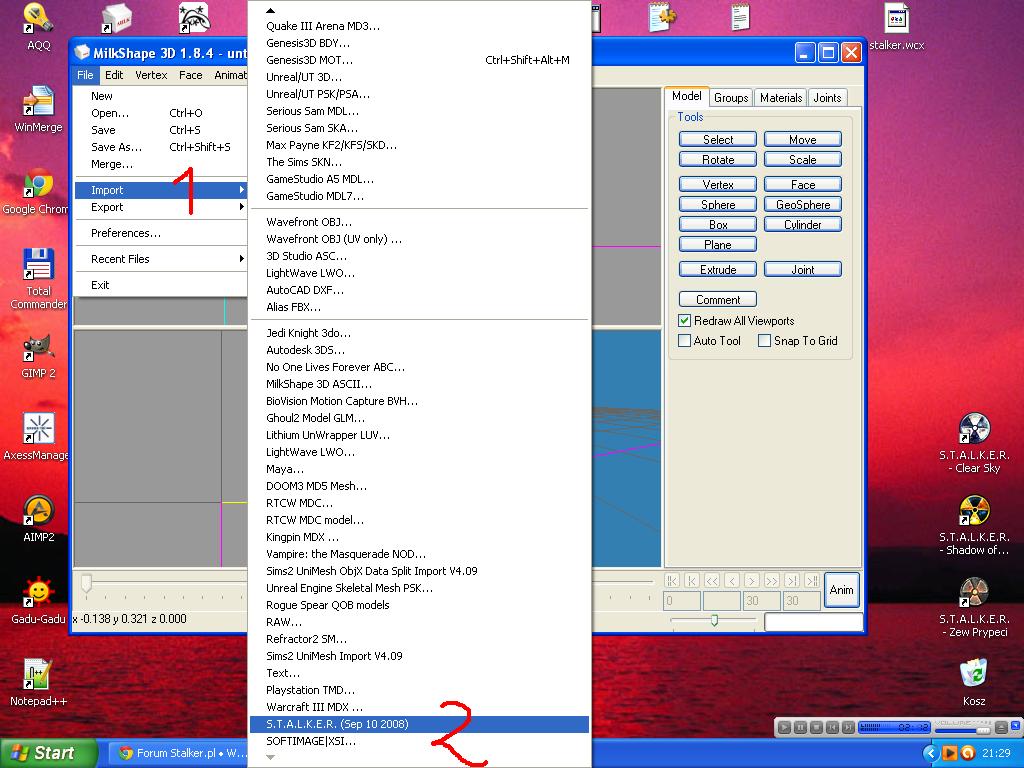The image size is (1024, 768).
Task: Click the empty text field beside Anim slider
Action: (x=814, y=622)
